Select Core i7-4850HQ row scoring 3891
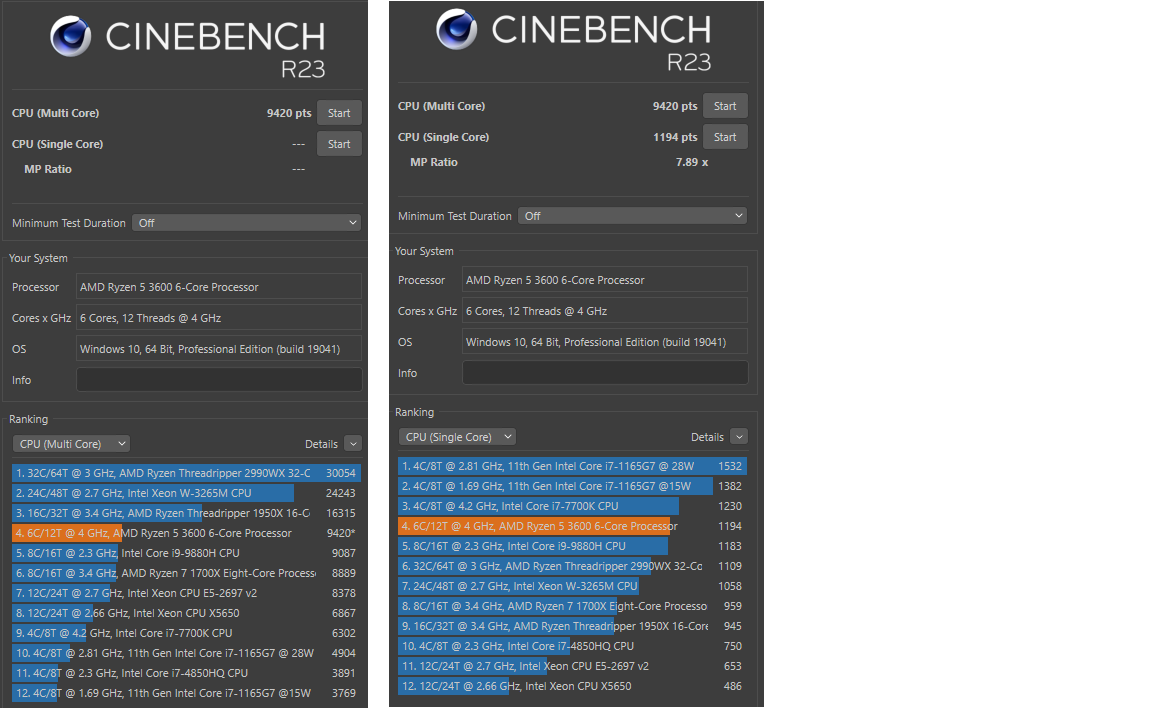The image size is (1152, 708). 186,673
